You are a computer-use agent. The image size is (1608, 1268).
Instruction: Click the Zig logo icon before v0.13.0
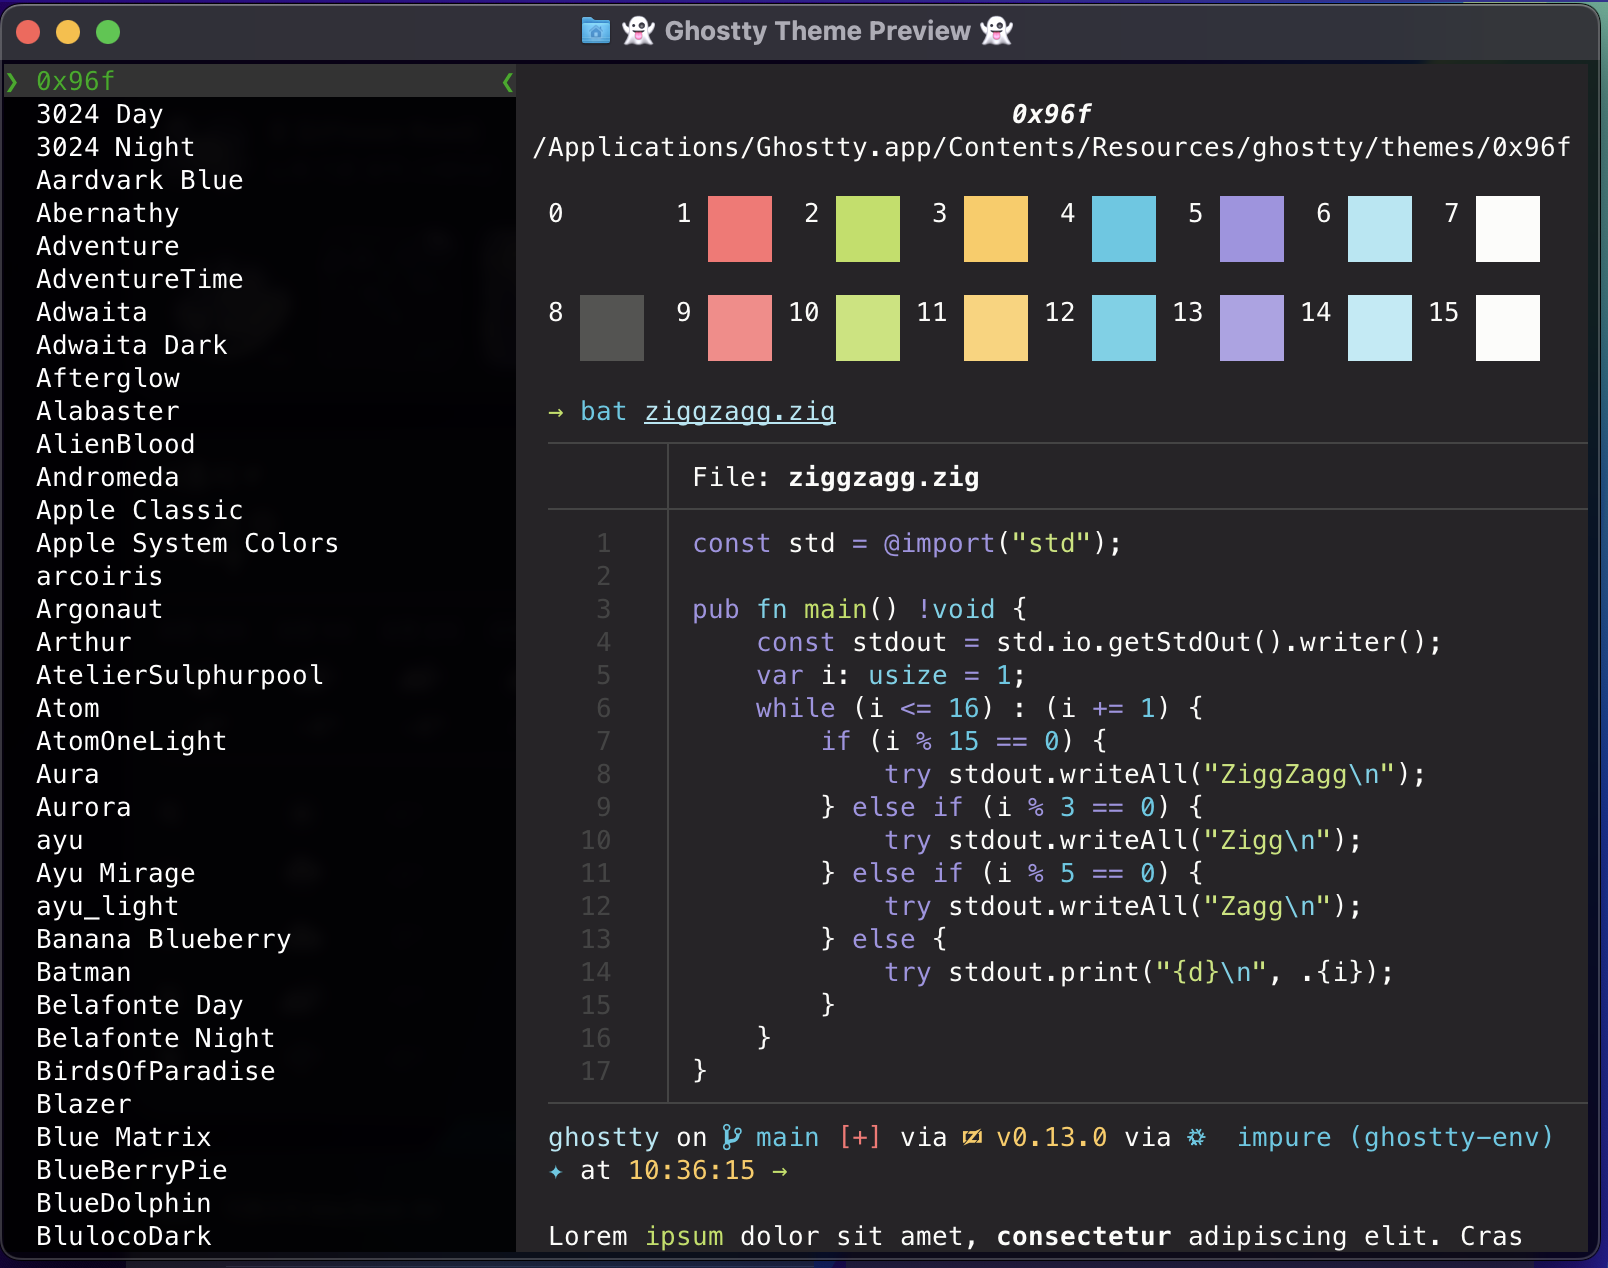click(x=972, y=1137)
